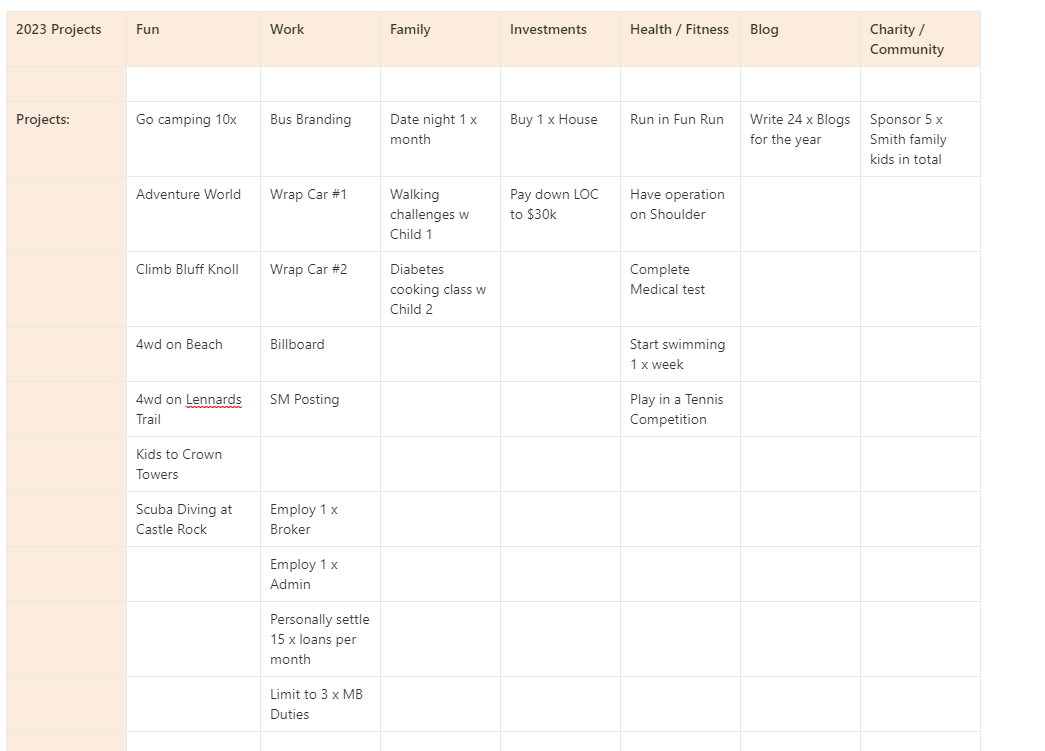
Task: Select the 'Kids to Crown Towers' cell
Action: [x=193, y=464]
